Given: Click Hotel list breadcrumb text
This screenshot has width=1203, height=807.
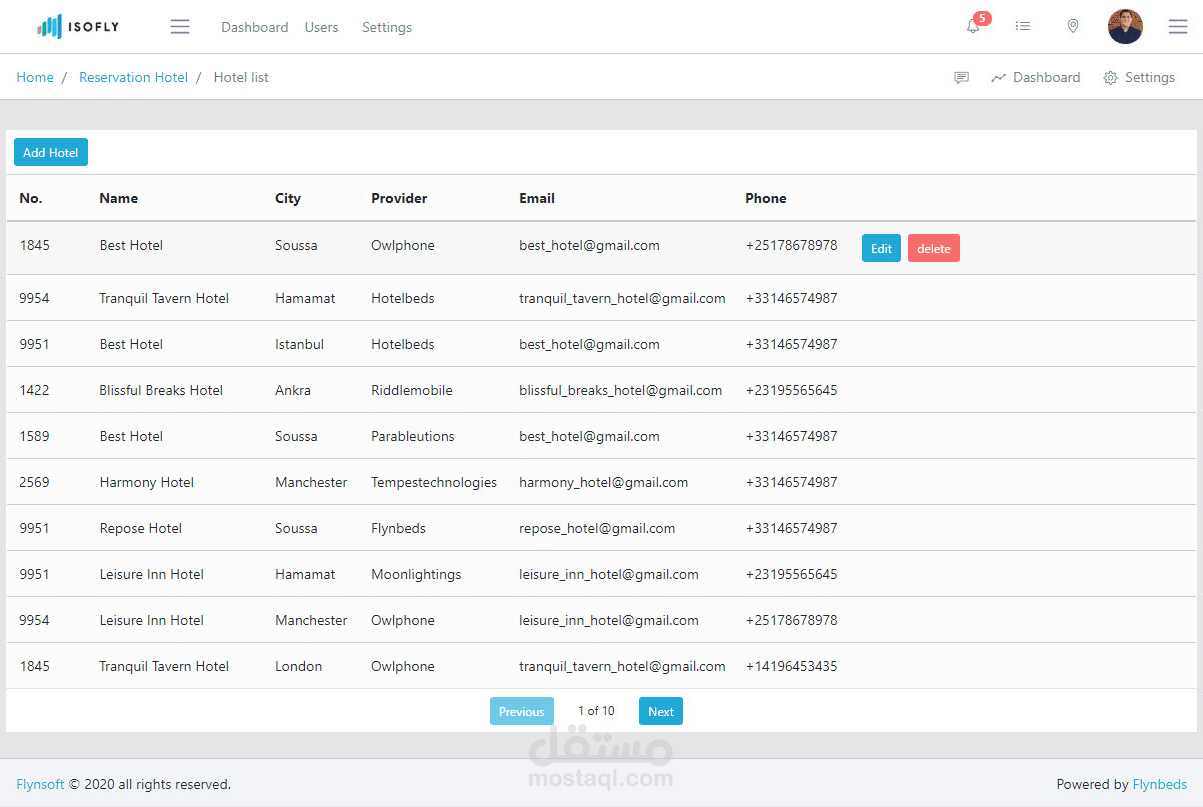Looking at the screenshot, I should point(241,77).
